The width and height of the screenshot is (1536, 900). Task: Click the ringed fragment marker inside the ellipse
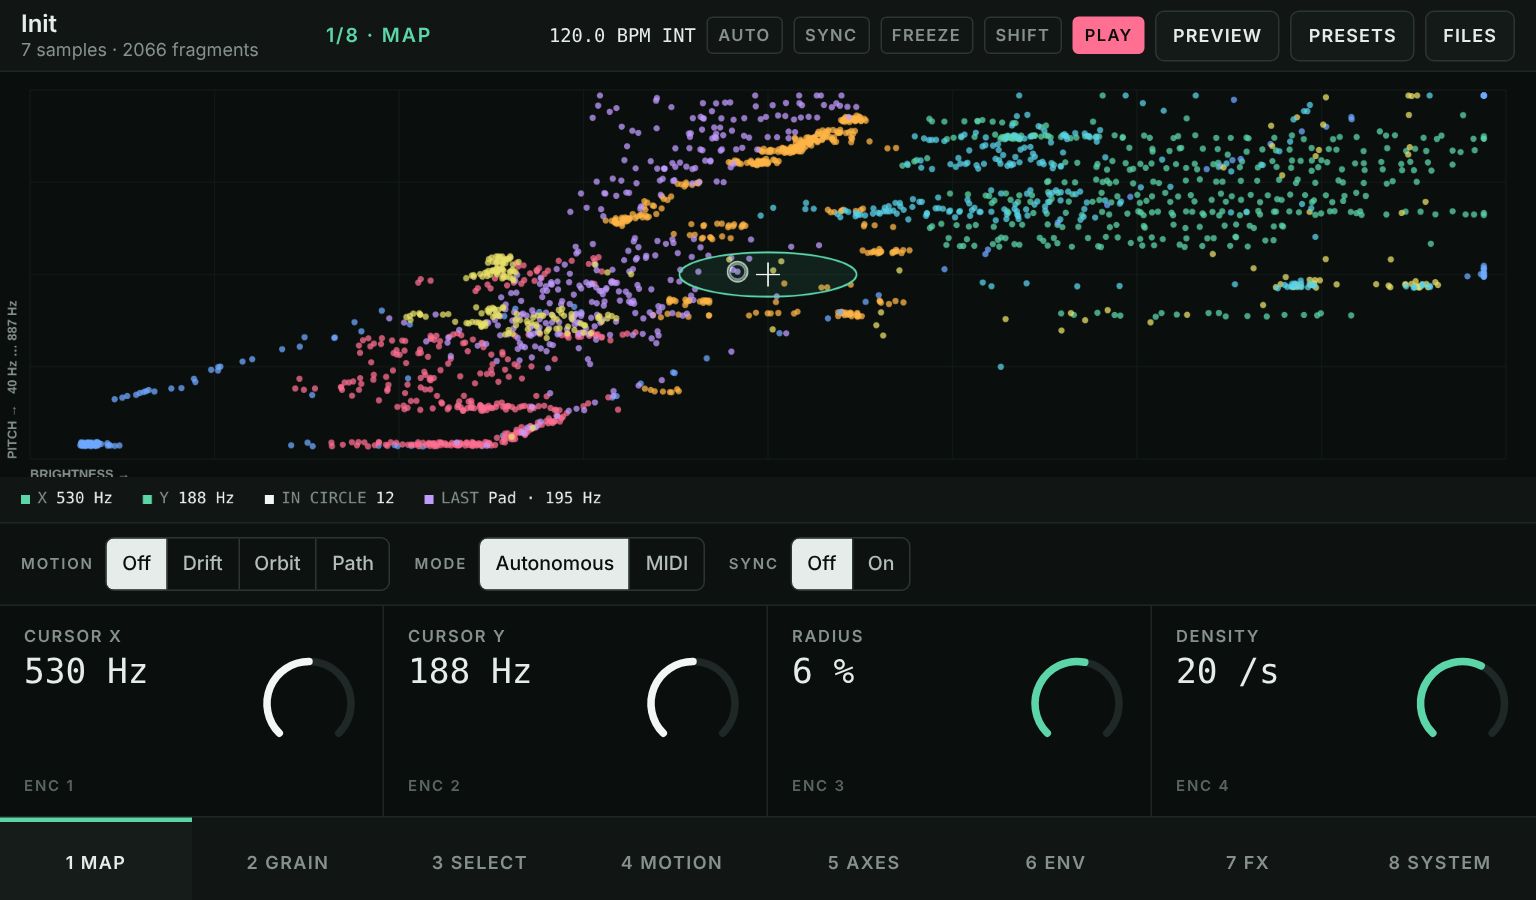(737, 271)
